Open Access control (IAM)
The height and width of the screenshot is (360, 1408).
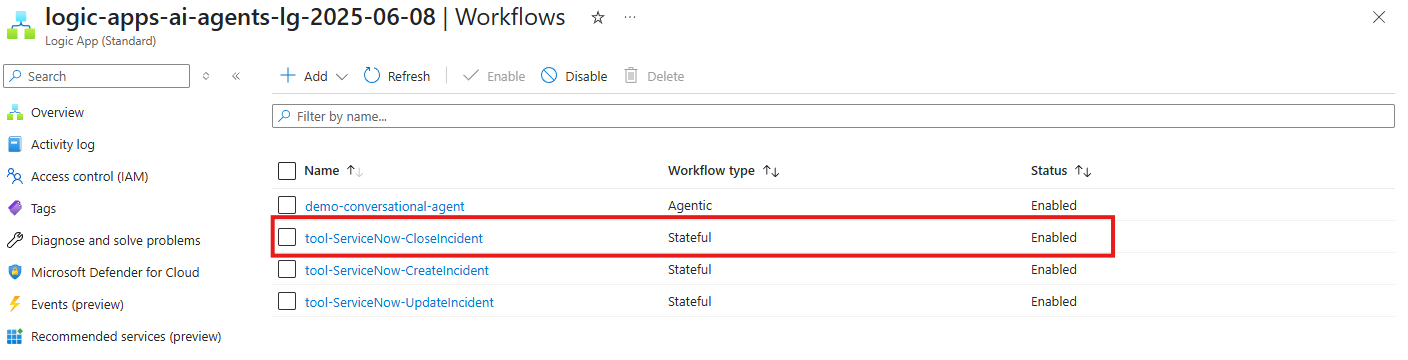(90, 176)
